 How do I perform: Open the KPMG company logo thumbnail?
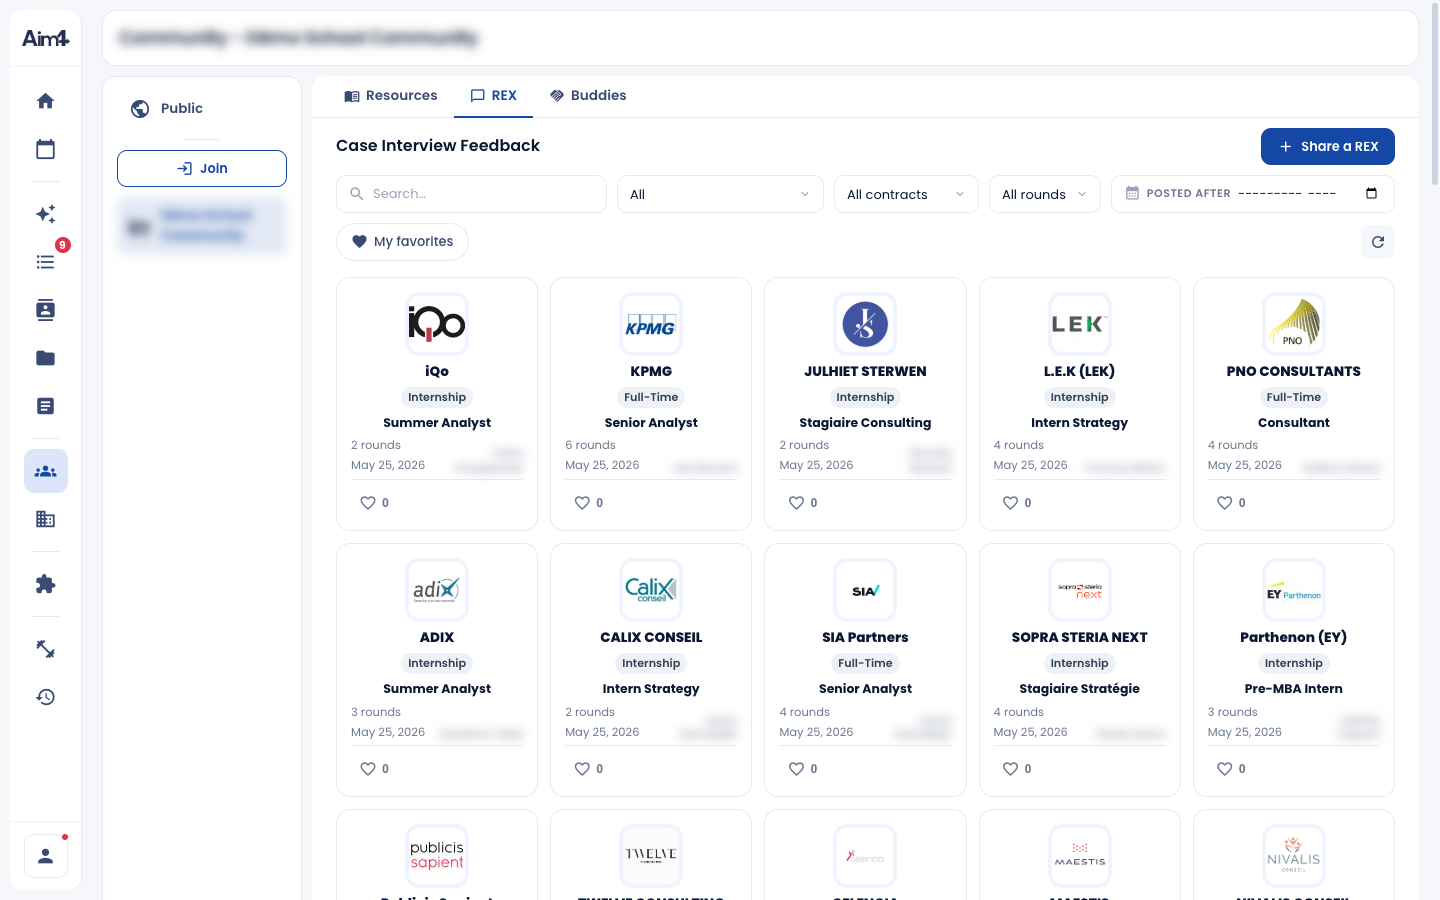click(x=651, y=324)
